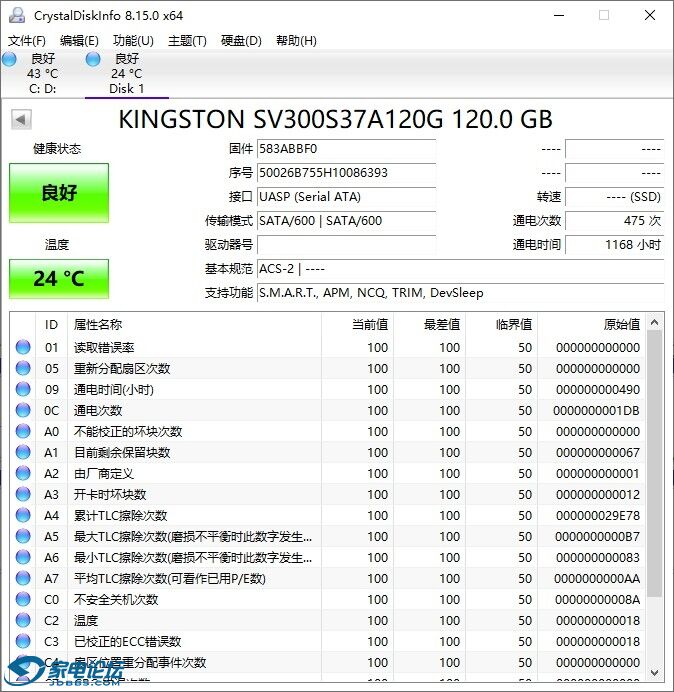This screenshot has width=674, height=692.
Task: Select attribute name 目前剩余保留块数
Action: (122, 452)
